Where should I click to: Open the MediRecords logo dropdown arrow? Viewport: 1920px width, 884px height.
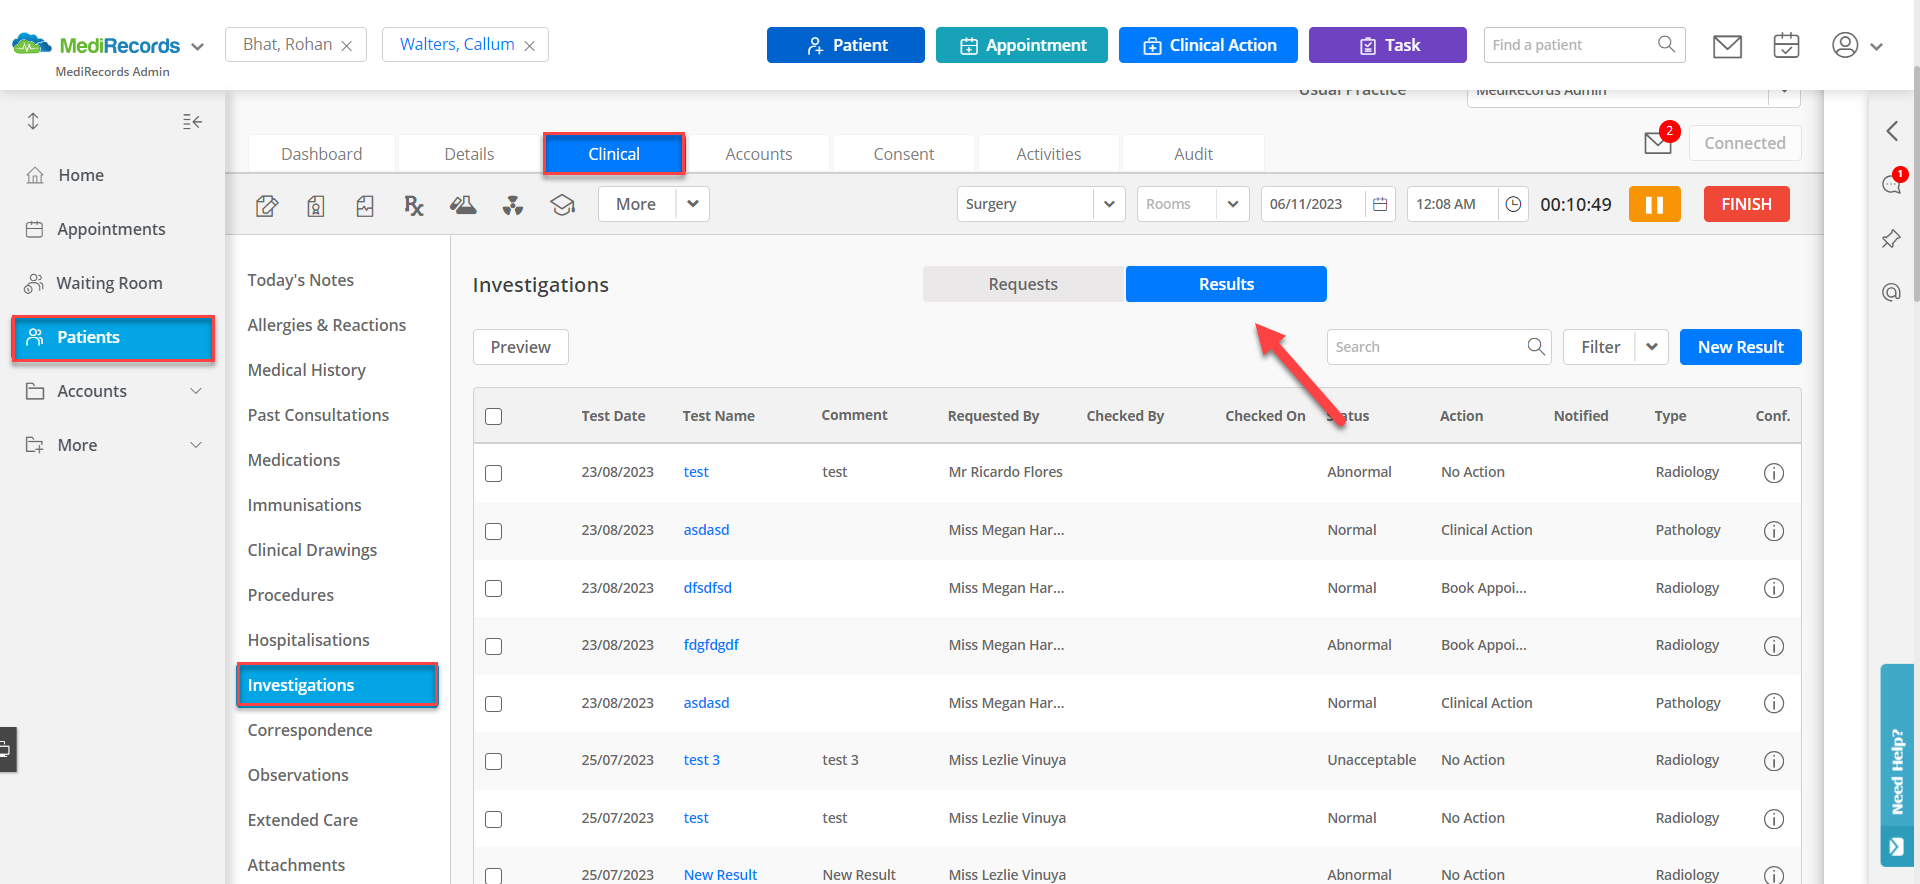(197, 46)
